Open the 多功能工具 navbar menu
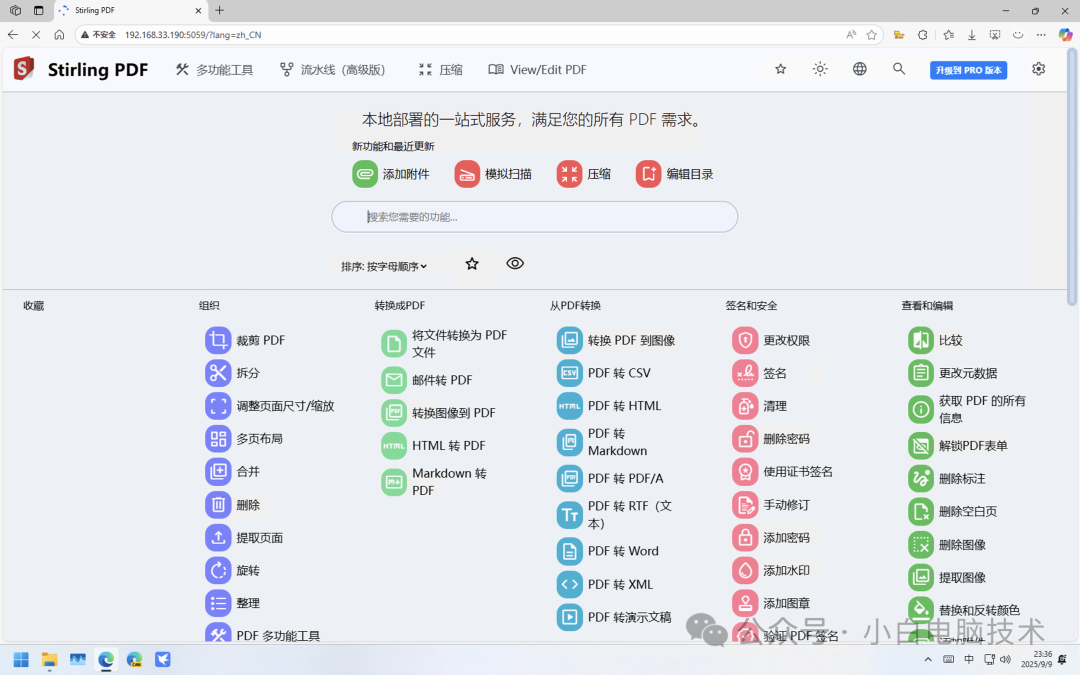Viewport: 1080px width, 675px height. pos(214,70)
